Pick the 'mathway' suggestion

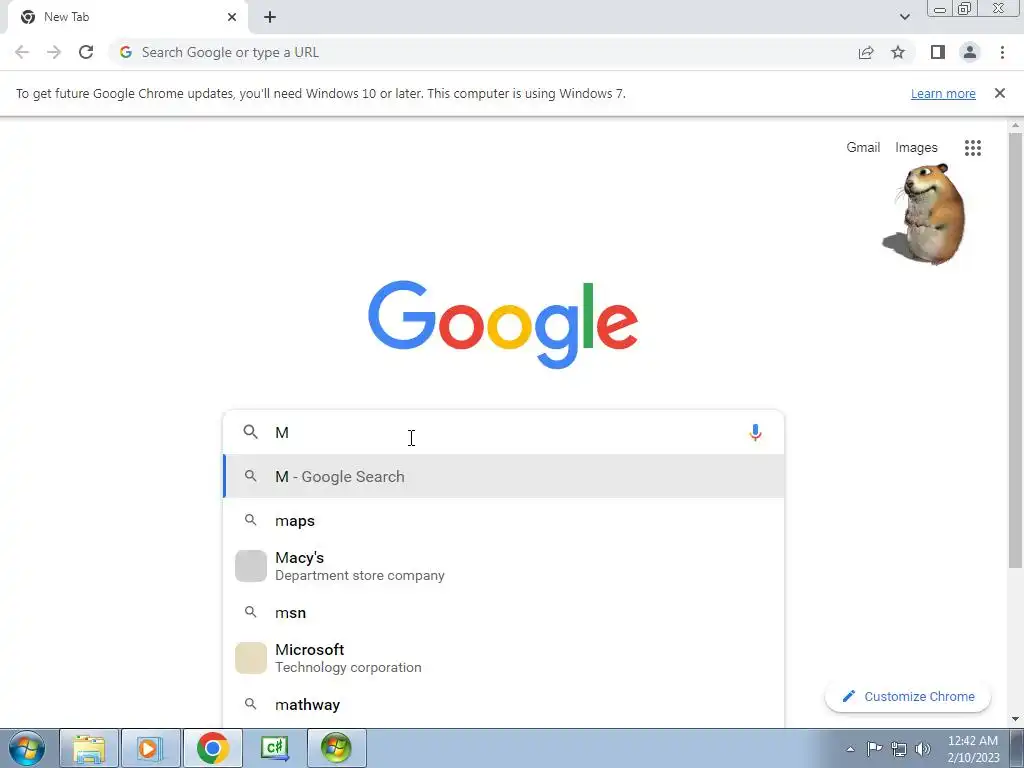504,705
